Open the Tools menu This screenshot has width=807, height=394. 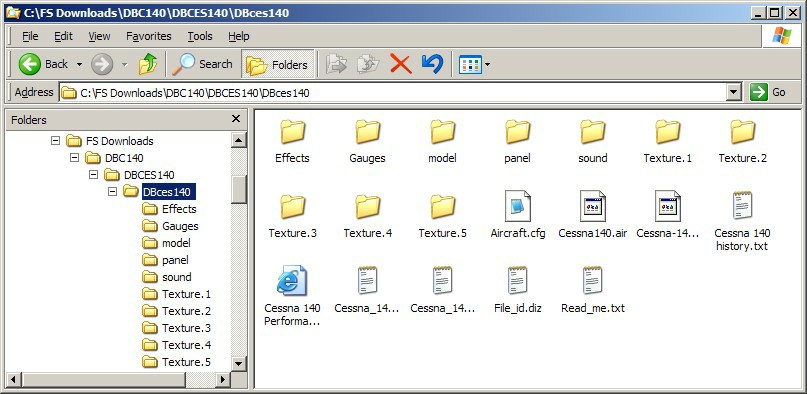tap(200, 36)
